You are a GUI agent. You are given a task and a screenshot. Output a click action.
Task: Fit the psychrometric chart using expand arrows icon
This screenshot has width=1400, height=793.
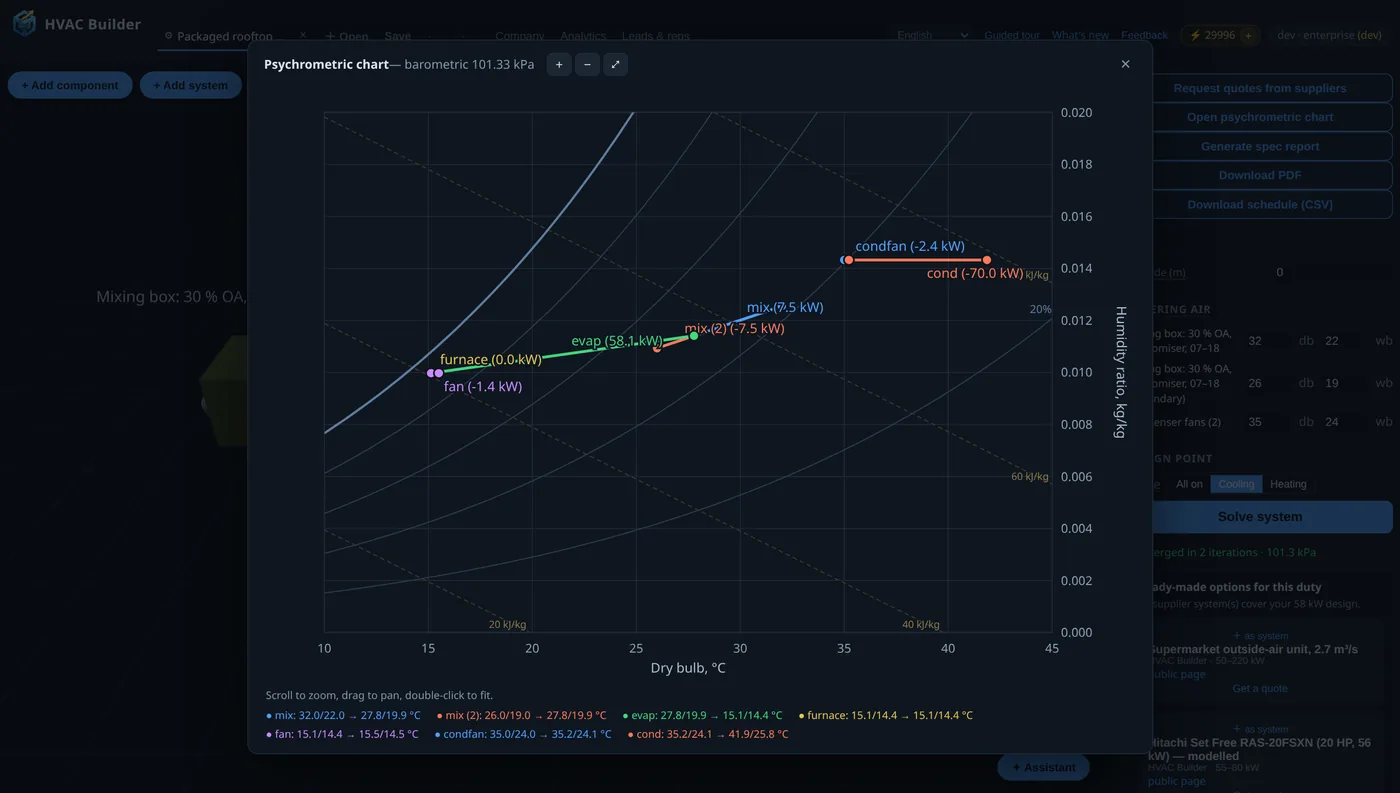[x=615, y=65]
